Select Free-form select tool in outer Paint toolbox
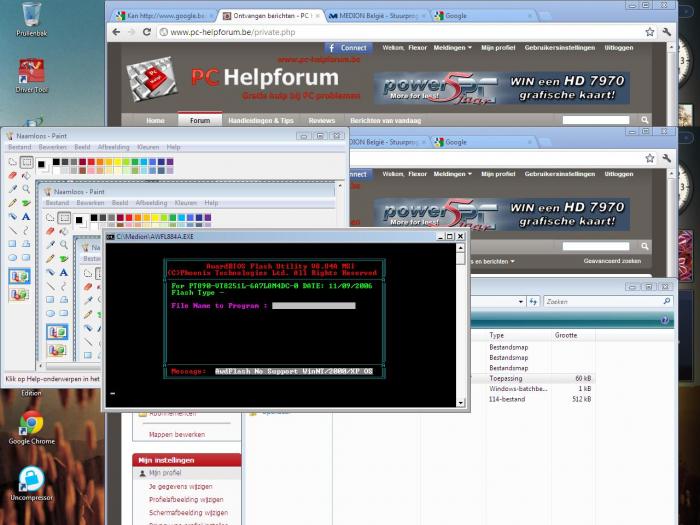Image resolution: width=700 pixels, height=525 pixels. coord(12,162)
